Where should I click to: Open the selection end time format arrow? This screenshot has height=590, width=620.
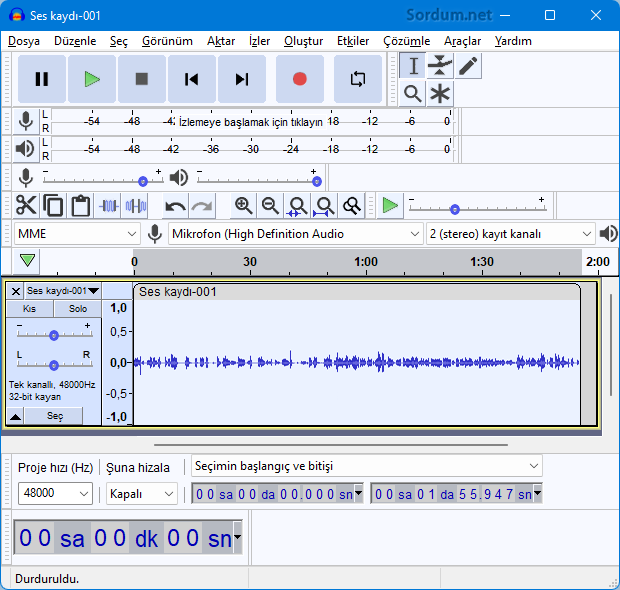(537, 493)
